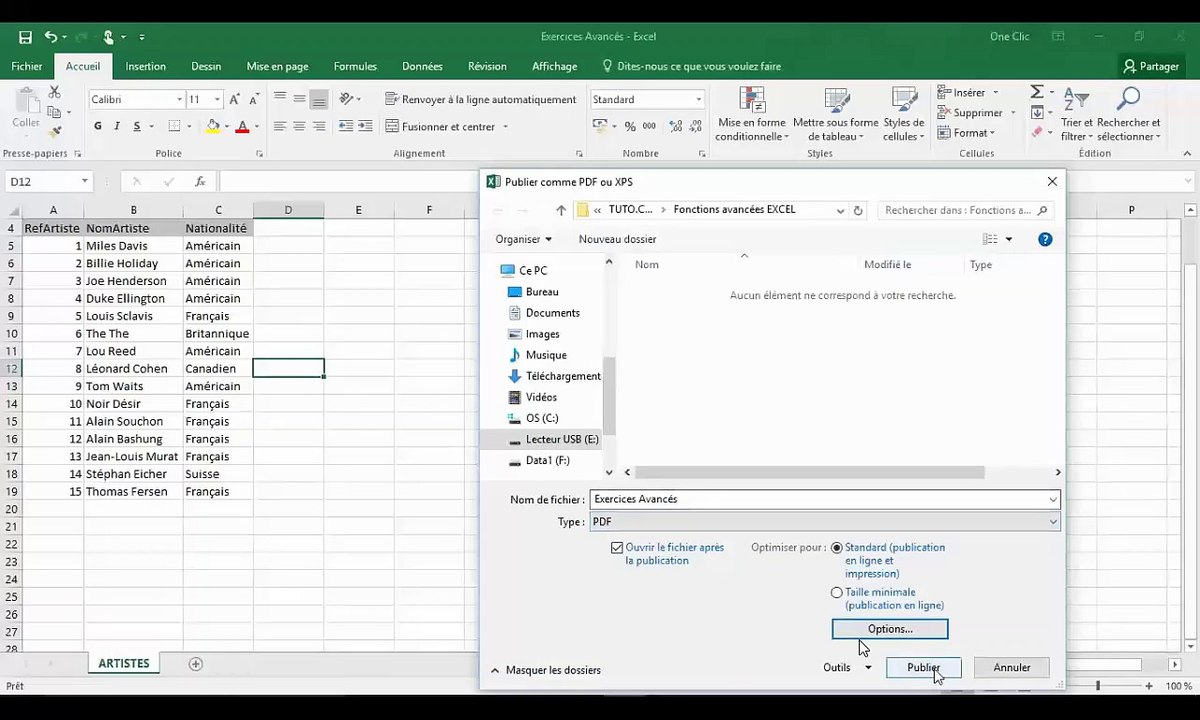Go up one folder level in dialog
Viewport: 1200px width, 720px height.
tap(561, 210)
